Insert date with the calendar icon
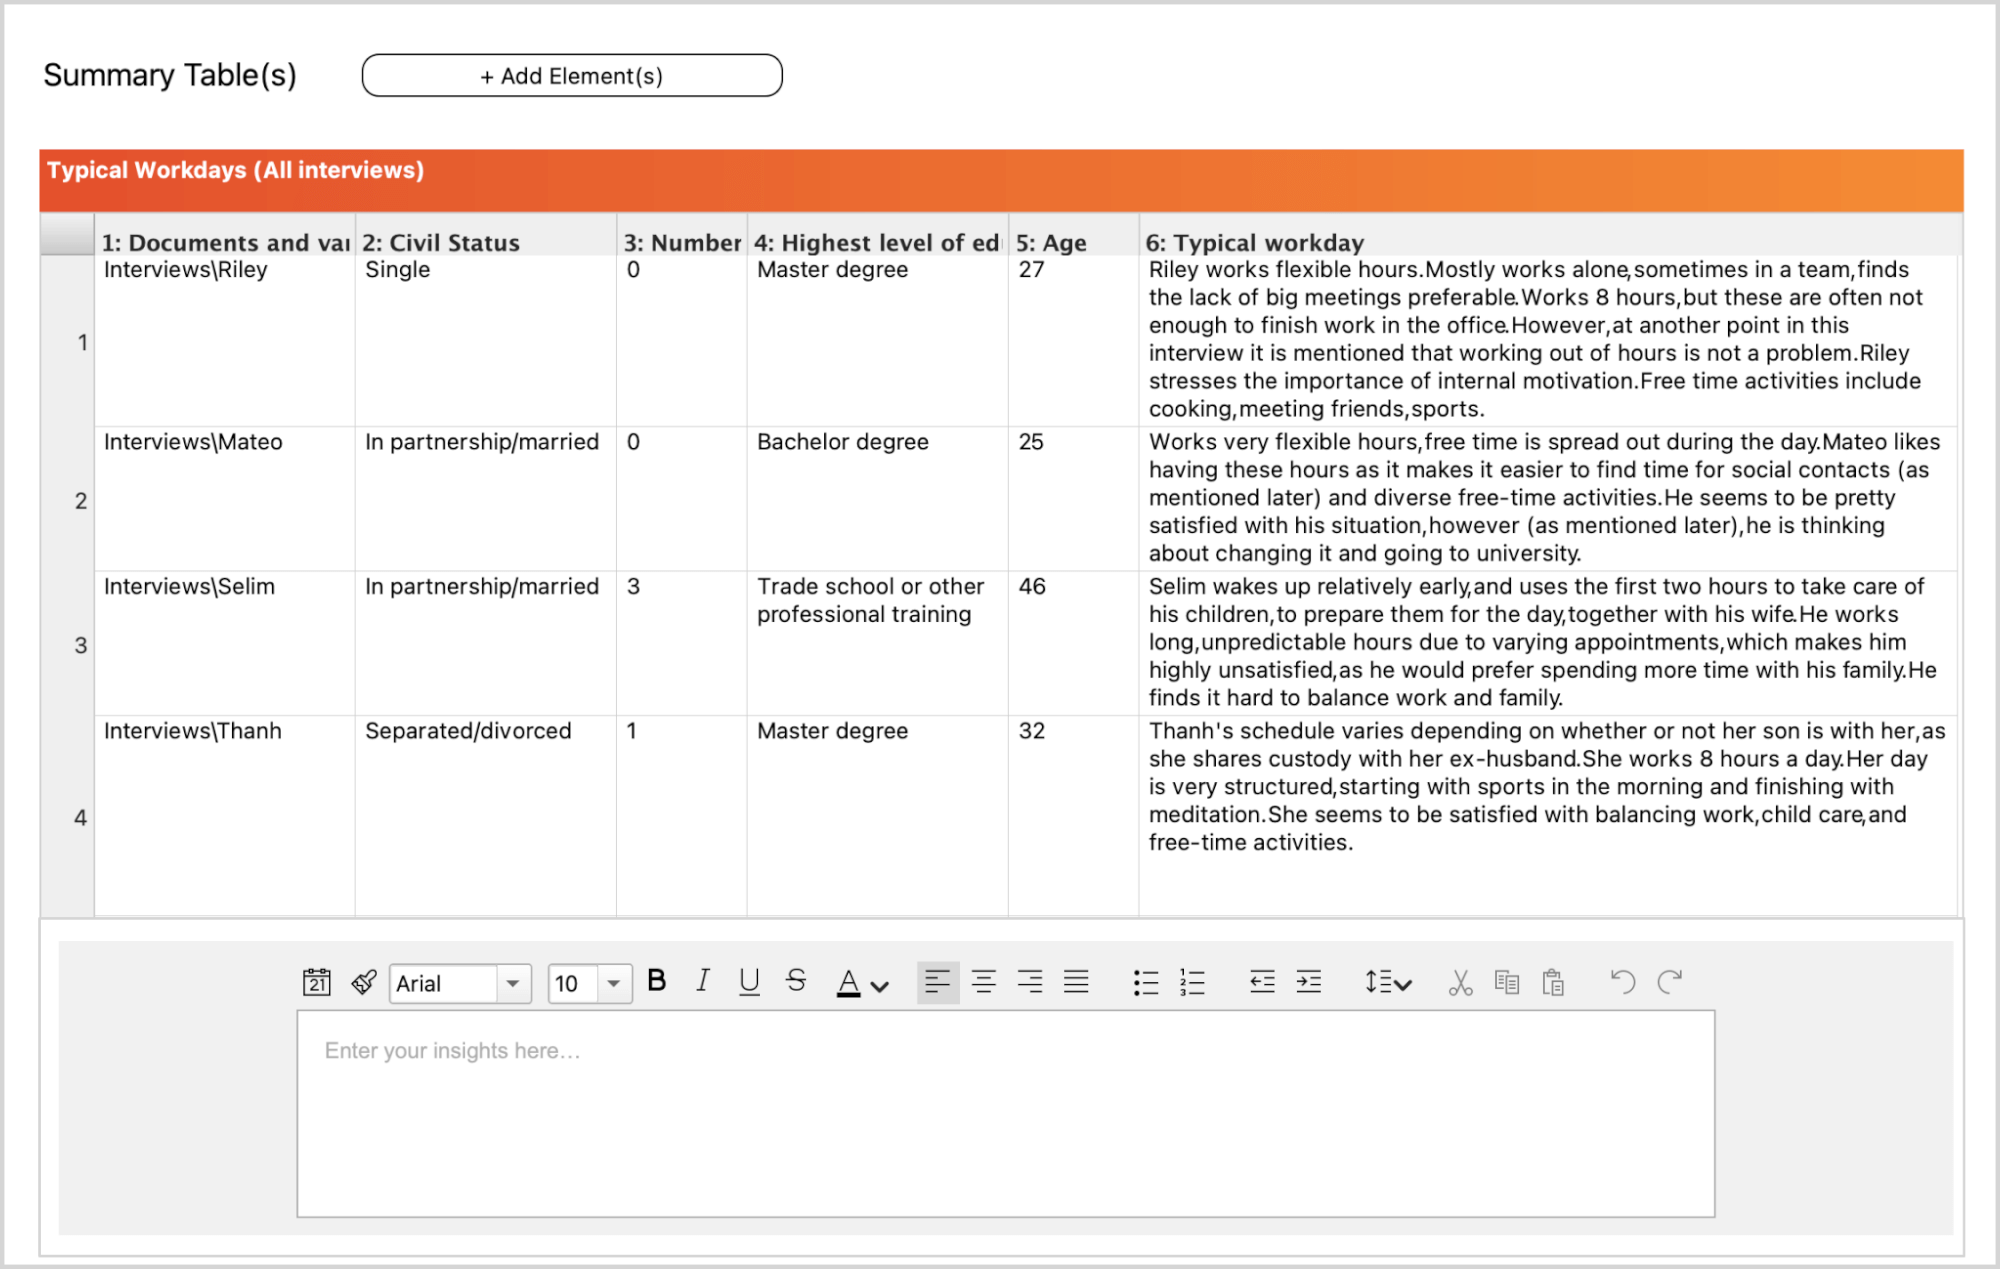 click(x=317, y=982)
